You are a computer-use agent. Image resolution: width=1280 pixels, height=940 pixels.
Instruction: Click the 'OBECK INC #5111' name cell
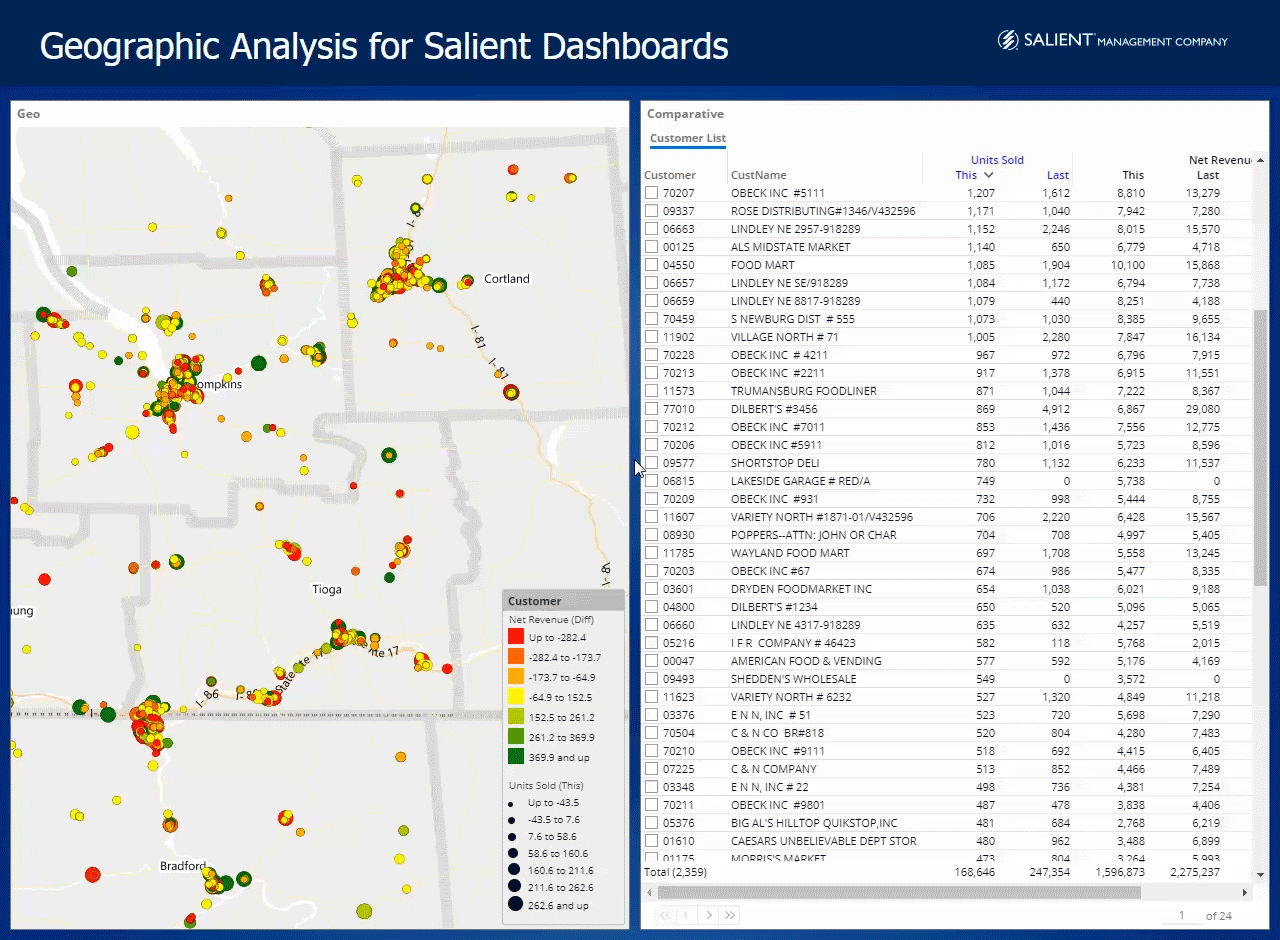coord(778,193)
